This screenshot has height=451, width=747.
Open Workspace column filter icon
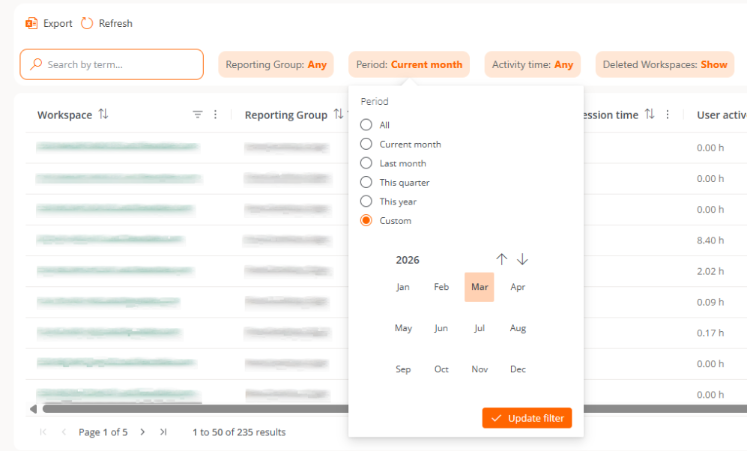point(197,115)
